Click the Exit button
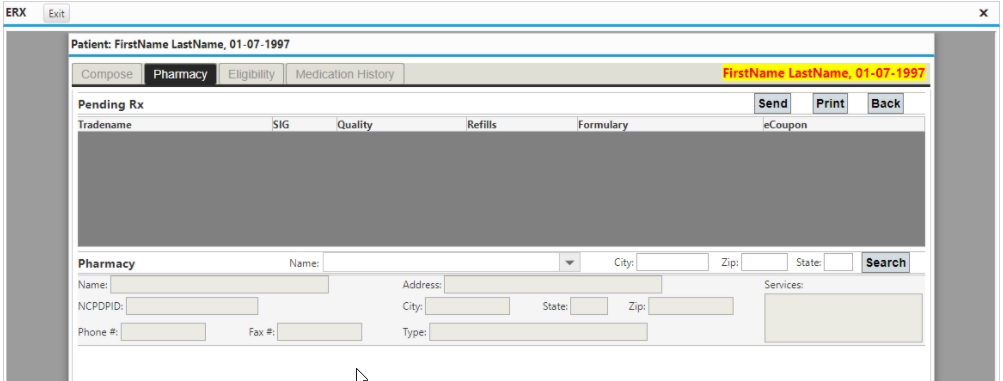1003x381 pixels. [57, 13]
